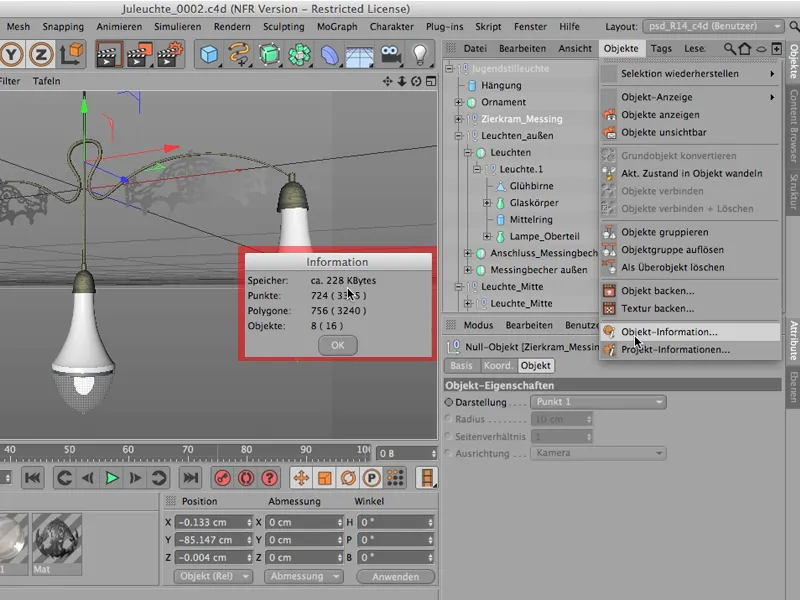
Task: Open the green array modeling objects icon
Action: tap(299, 54)
